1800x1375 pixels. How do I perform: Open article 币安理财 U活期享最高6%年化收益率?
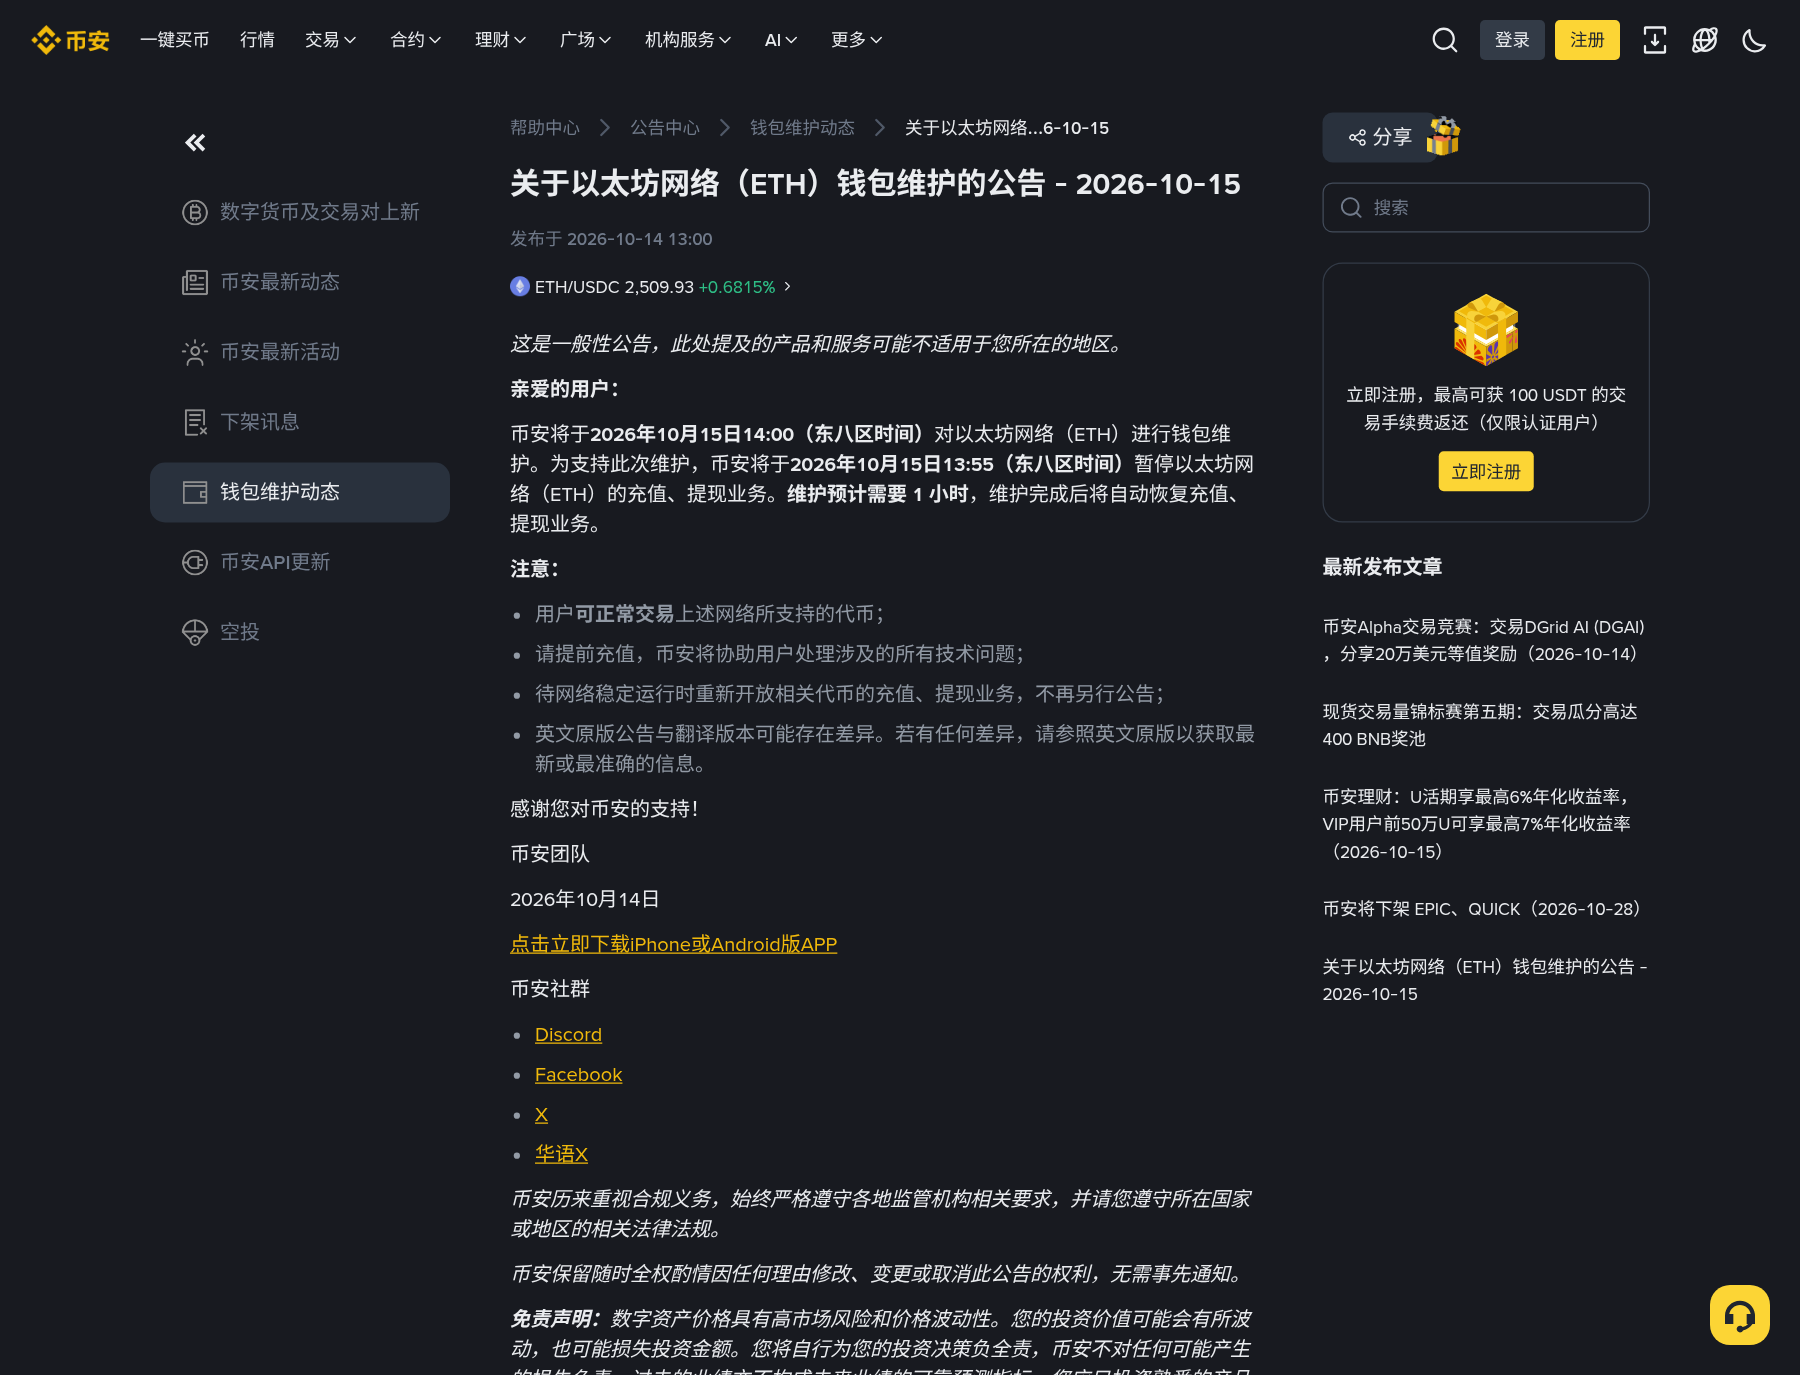[1478, 824]
